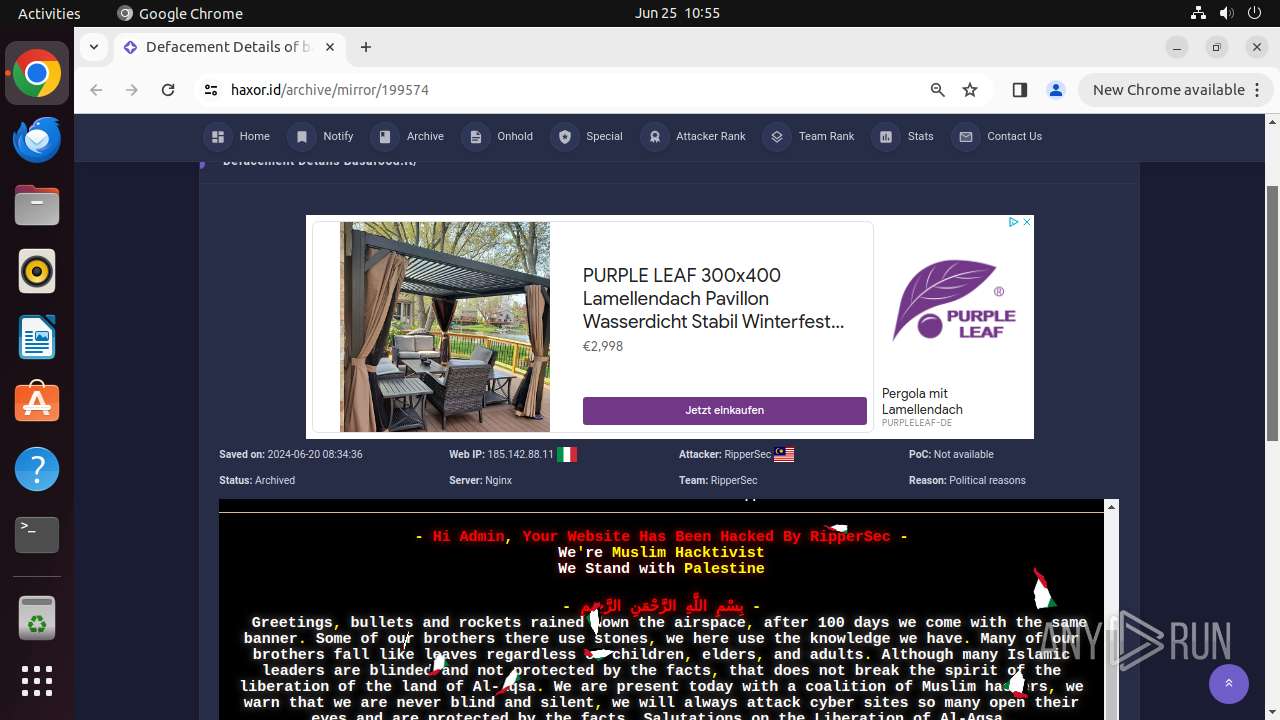Viewport: 1280px width, 720px height.
Task: Click Jetzt einkaufen button
Action: [x=725, y=410]
